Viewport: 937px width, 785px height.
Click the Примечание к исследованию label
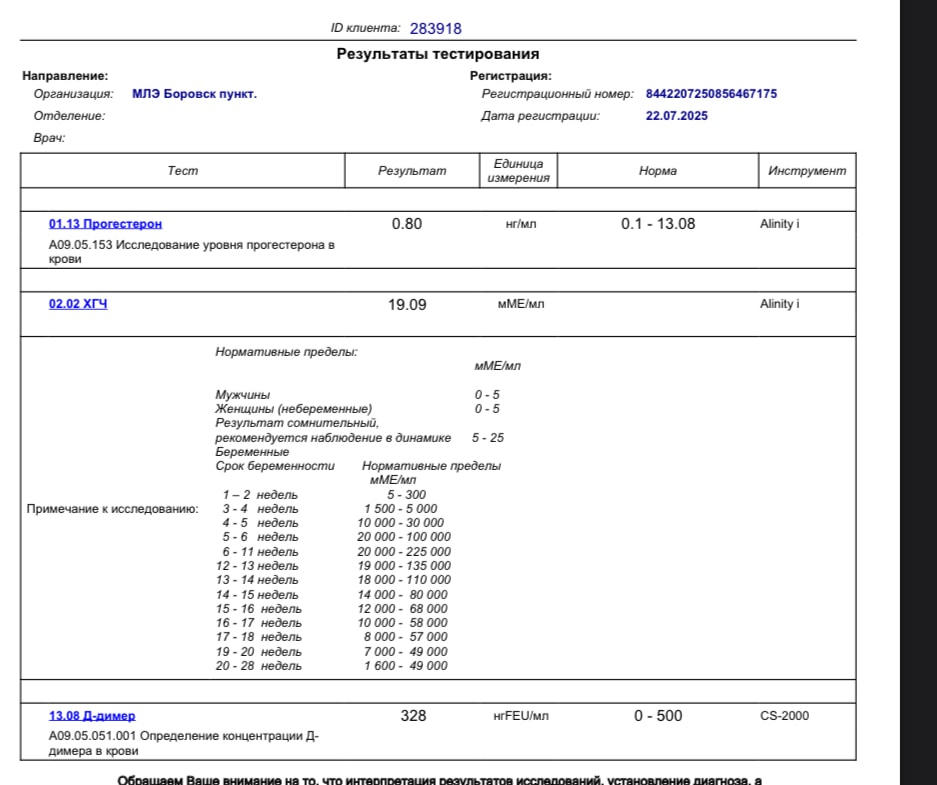(x=112, y=509)
